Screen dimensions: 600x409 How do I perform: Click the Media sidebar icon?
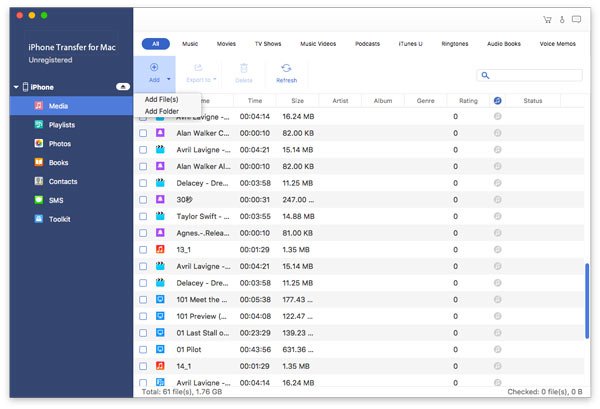[x=39, y=106]
